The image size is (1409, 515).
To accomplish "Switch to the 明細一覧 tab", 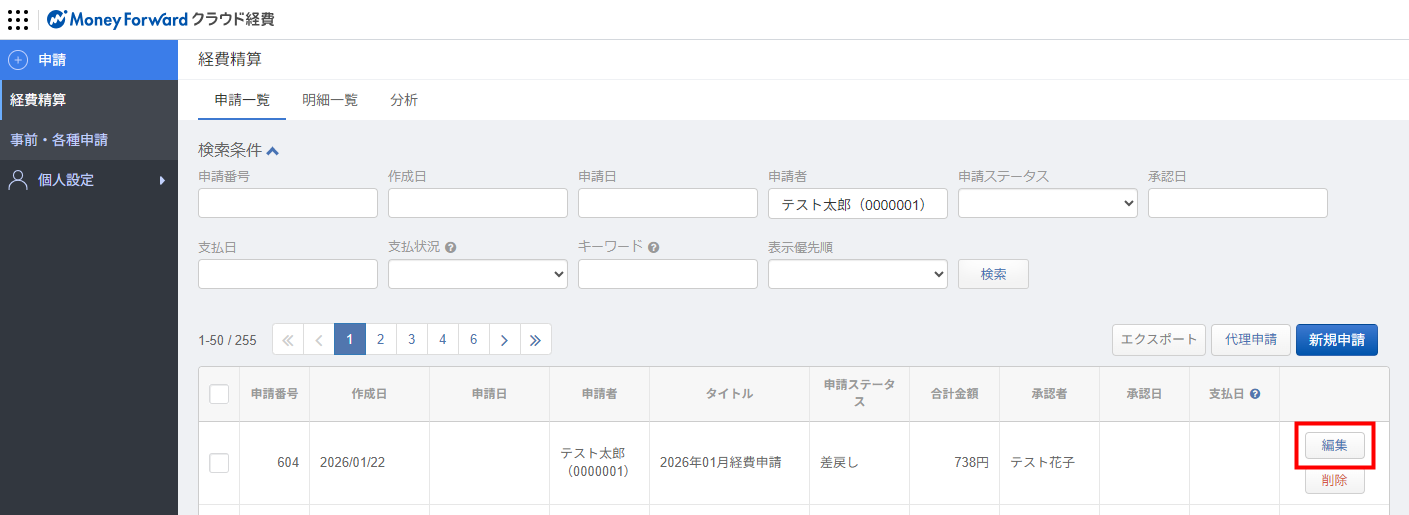I will tap(329, 100).
